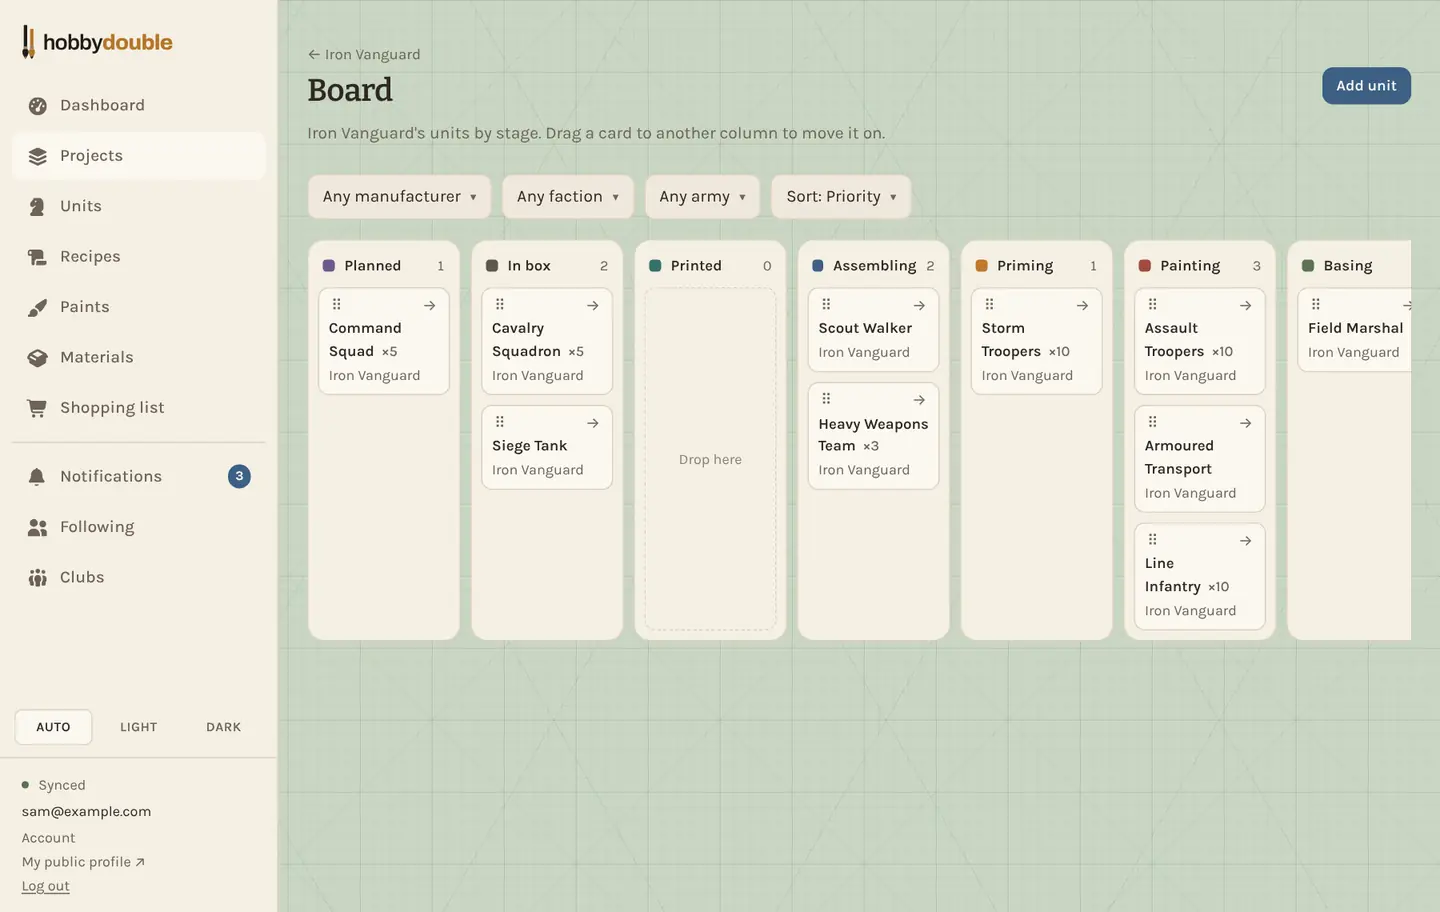The width and height of the screenshot is (1440, 912).
Task: Click the Line Infantry arrow icon
Action: (1245, 541)
